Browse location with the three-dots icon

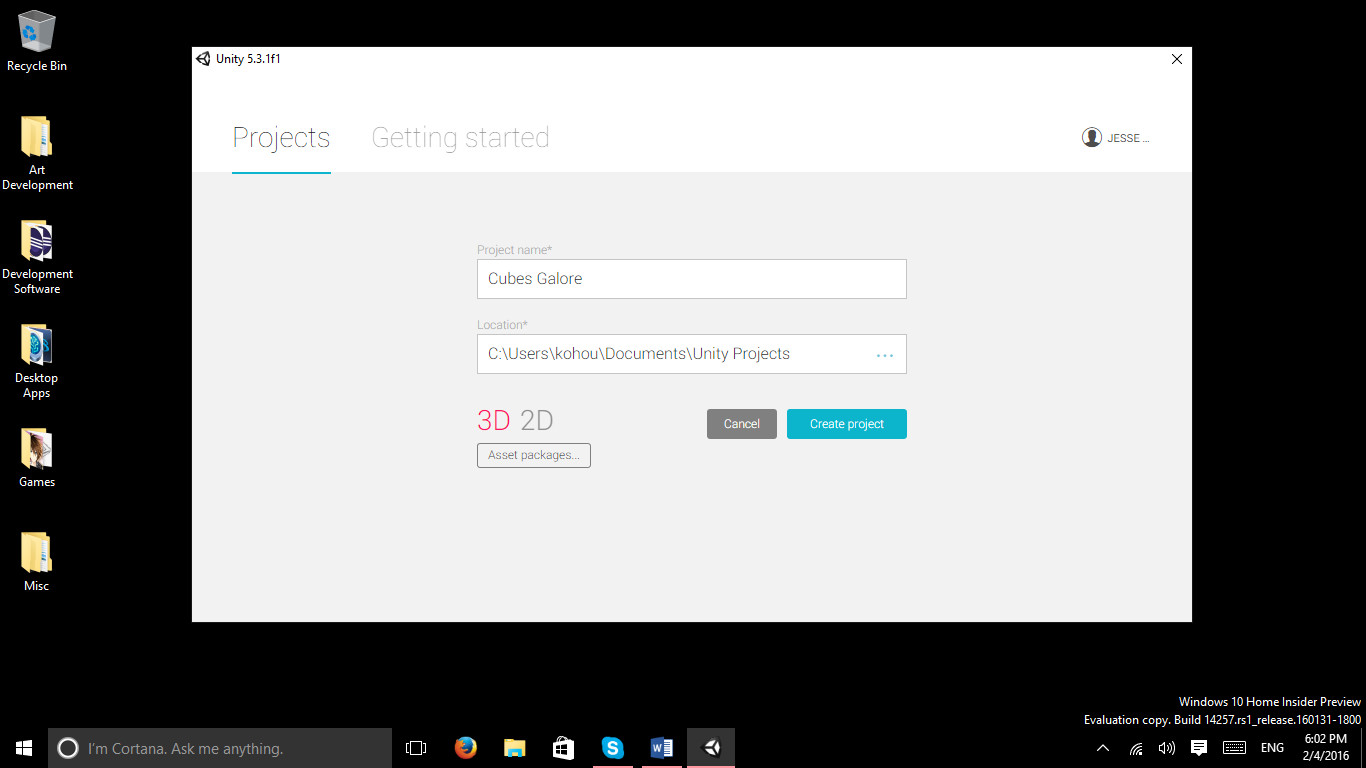click(x=885, y=355)
